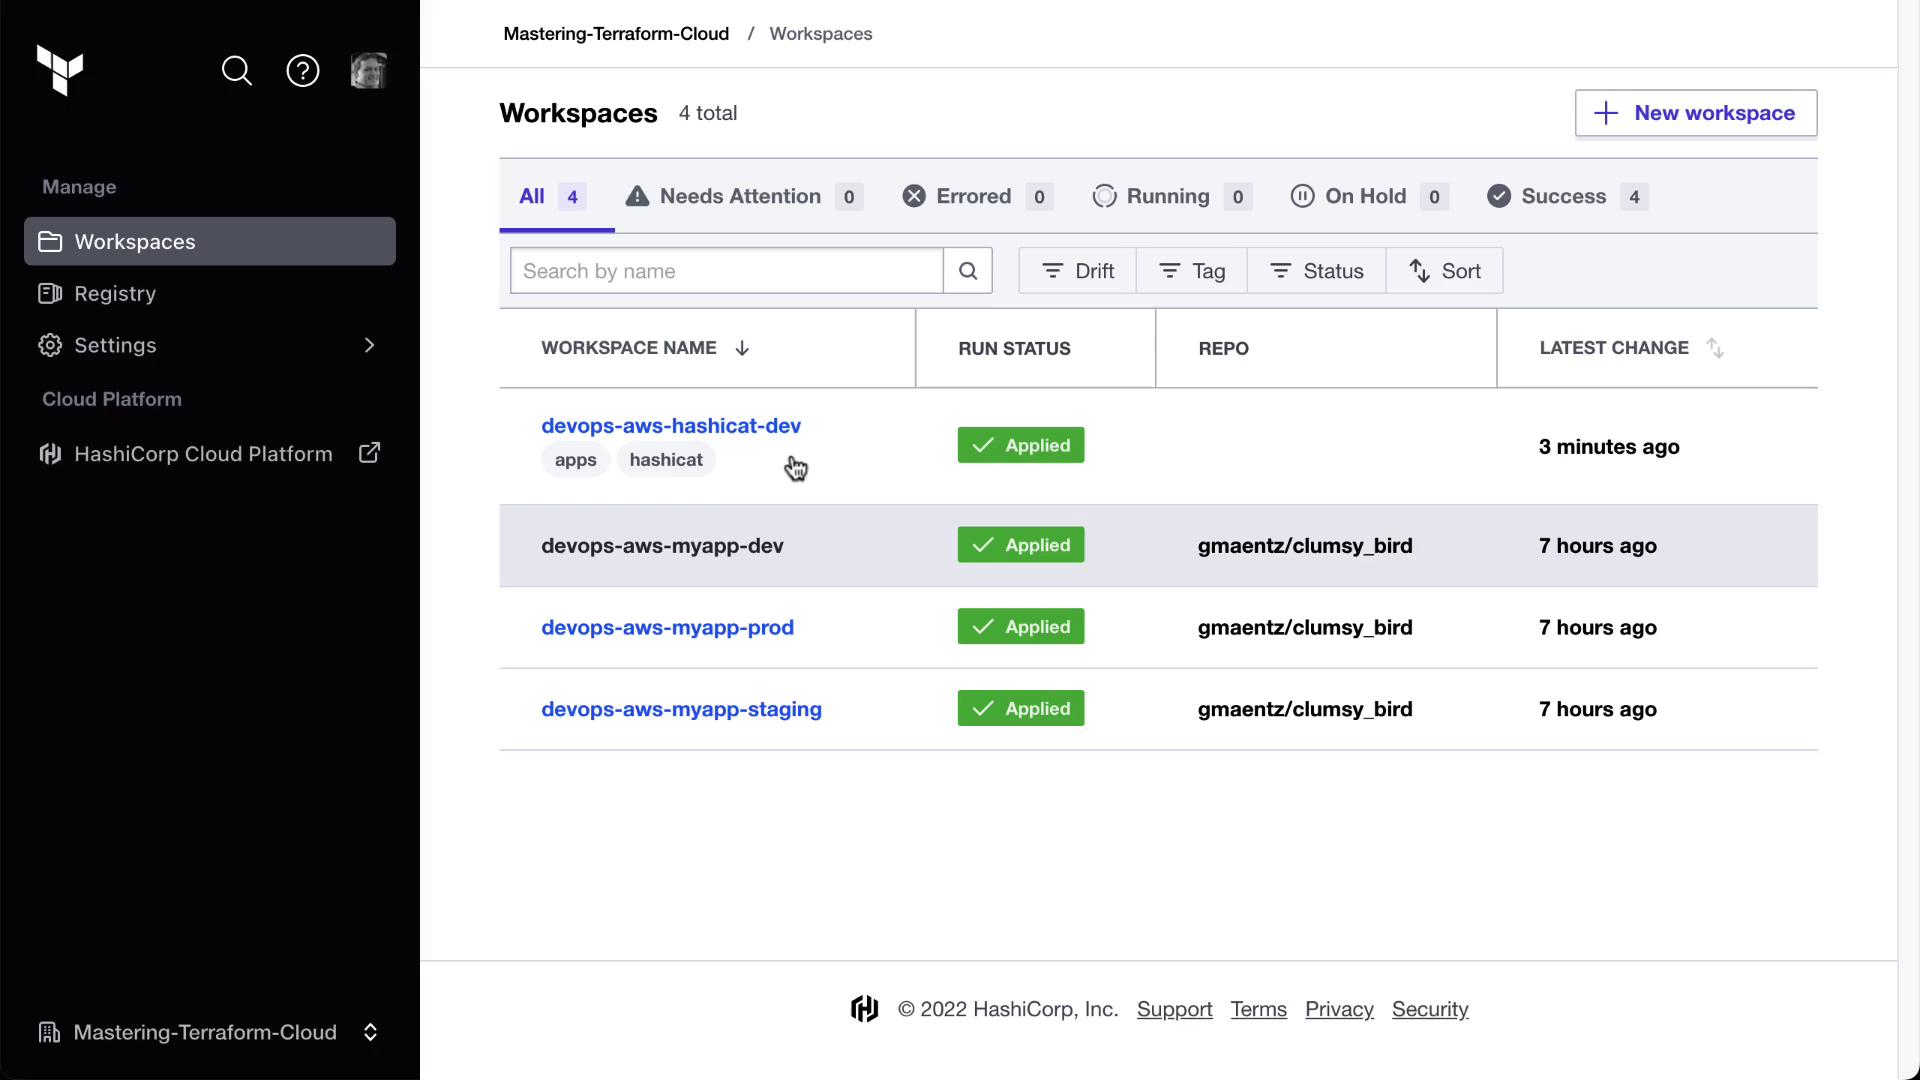1920x1080 pixels.
Task: Click the search submit magnifier button
Action: coord(968,271)
